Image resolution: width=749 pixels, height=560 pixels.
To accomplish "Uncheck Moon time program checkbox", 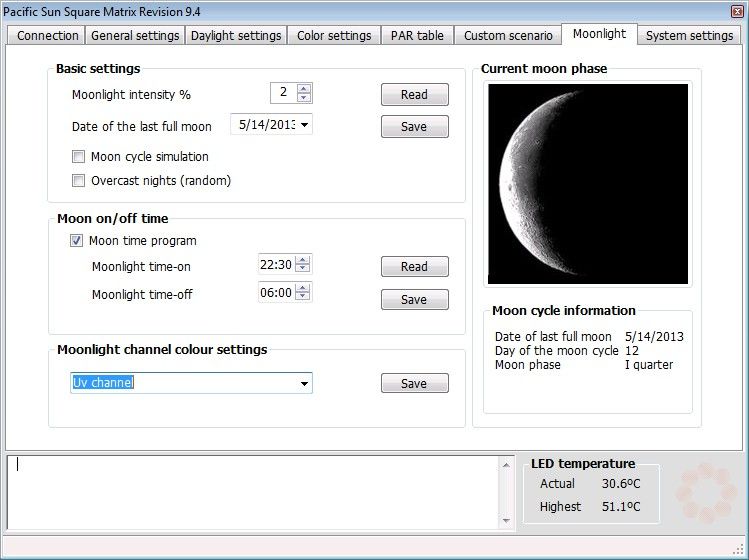I will [x=76, y=240].
